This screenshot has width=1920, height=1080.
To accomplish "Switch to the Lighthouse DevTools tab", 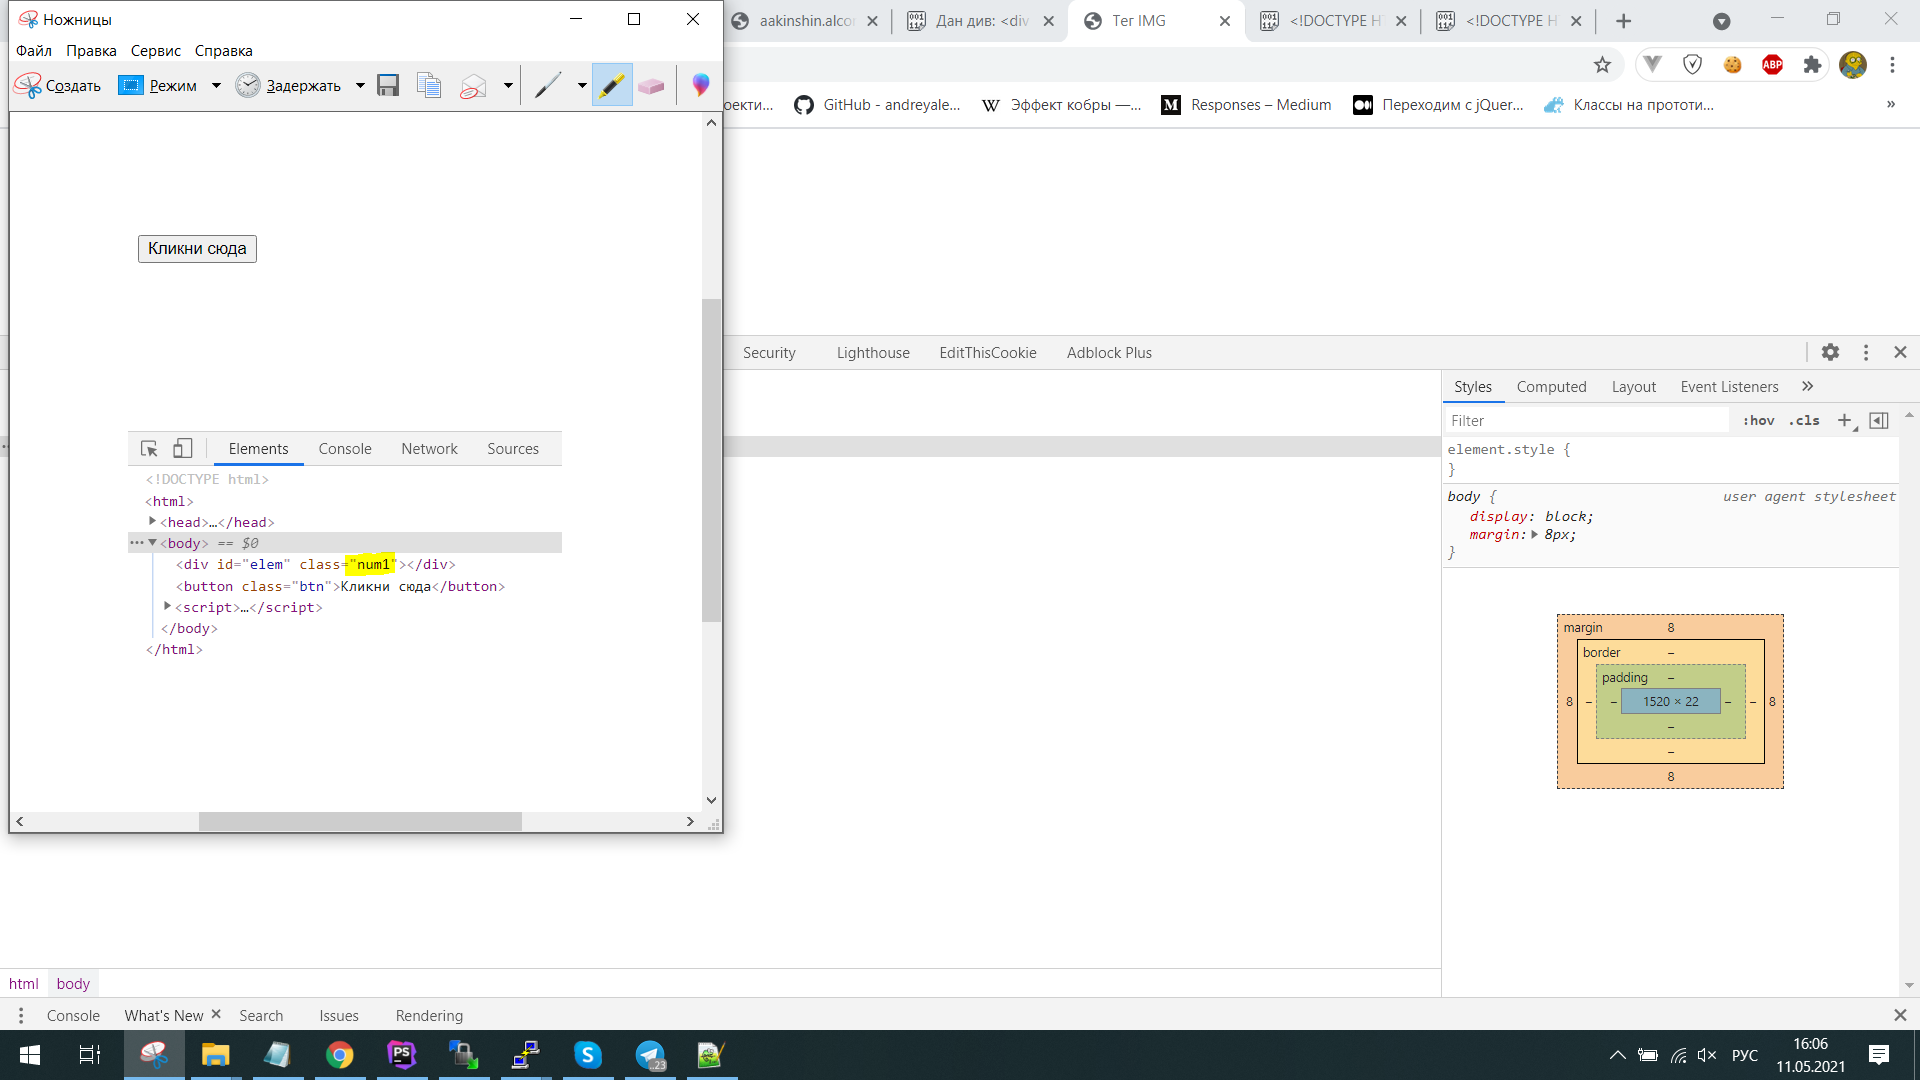I will (x=873, y=353).
